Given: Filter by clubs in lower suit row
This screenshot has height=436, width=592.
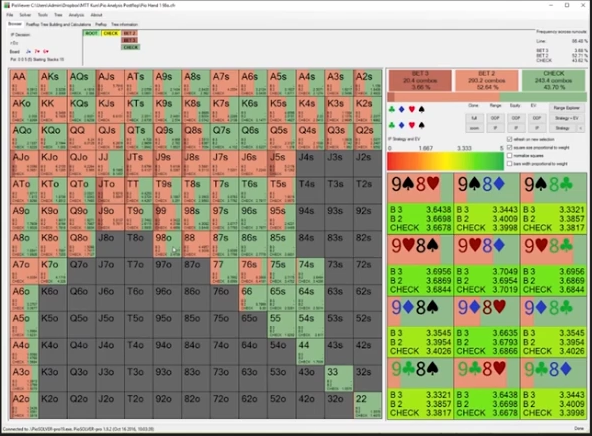Looking at the screenshot, I should point(392,125).
